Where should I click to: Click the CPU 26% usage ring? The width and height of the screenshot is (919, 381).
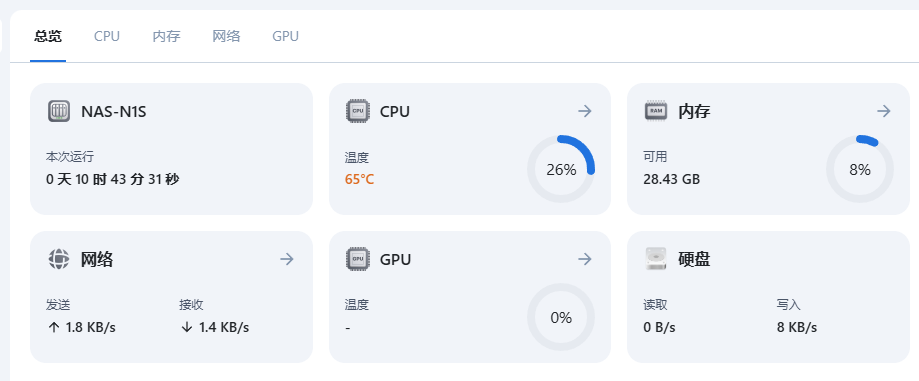click(x=561, y=169)
